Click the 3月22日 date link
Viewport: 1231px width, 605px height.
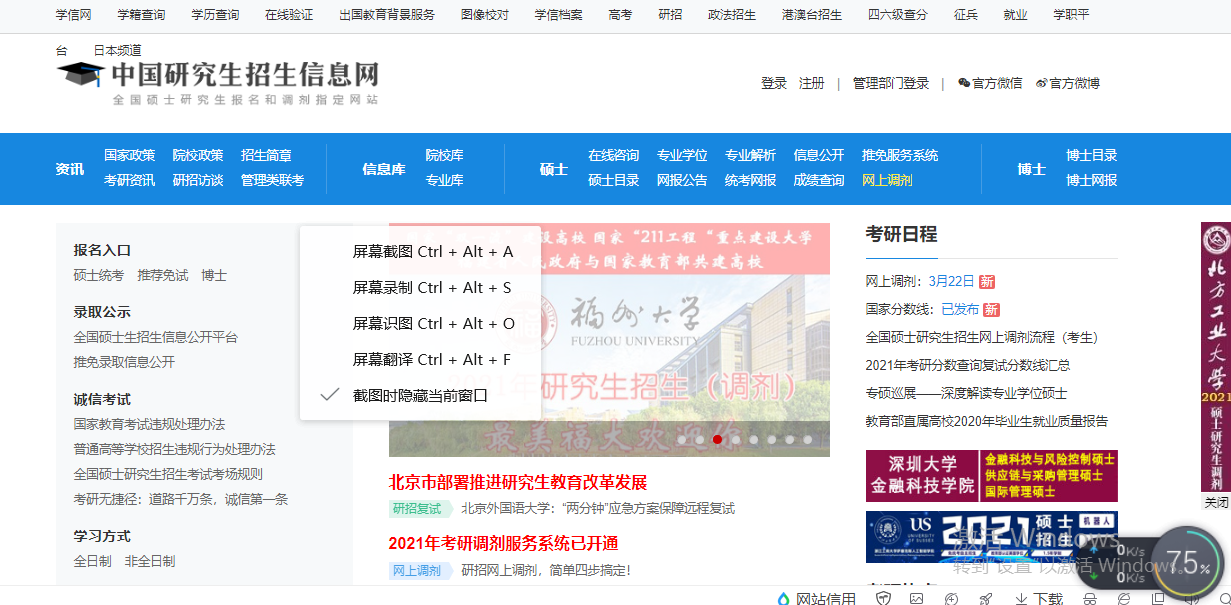pyautogui.click(x=951, y=281)
